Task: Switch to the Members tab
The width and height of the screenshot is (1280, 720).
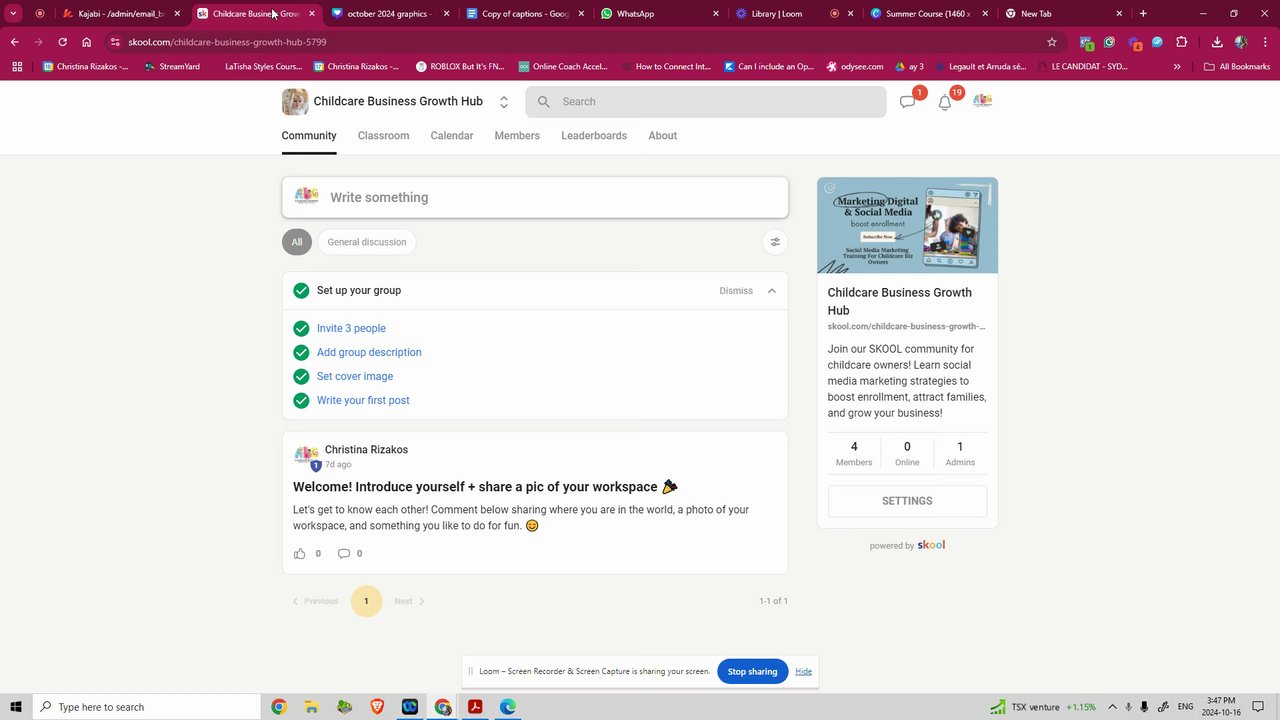Action: (x=517, y=136)
